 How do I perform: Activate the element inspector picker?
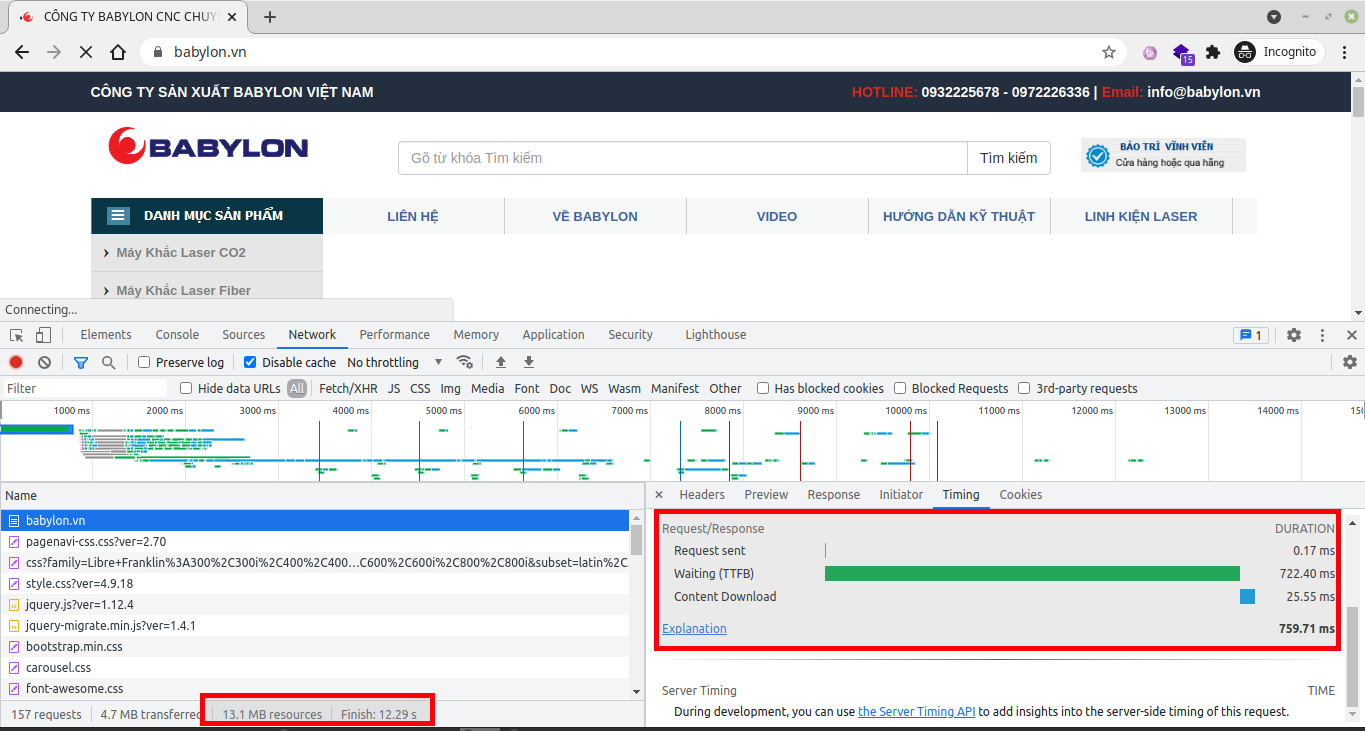(x=17, y=335)
